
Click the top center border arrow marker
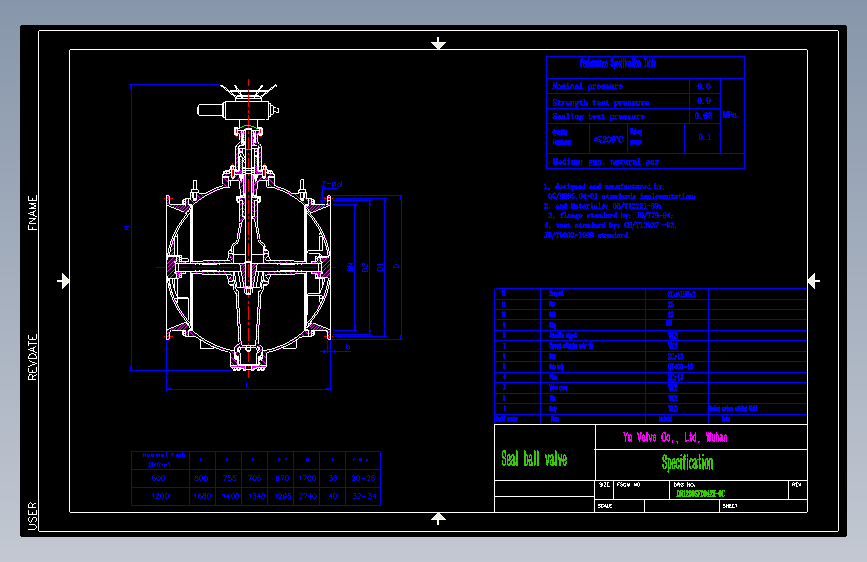(x=438, y=43)
